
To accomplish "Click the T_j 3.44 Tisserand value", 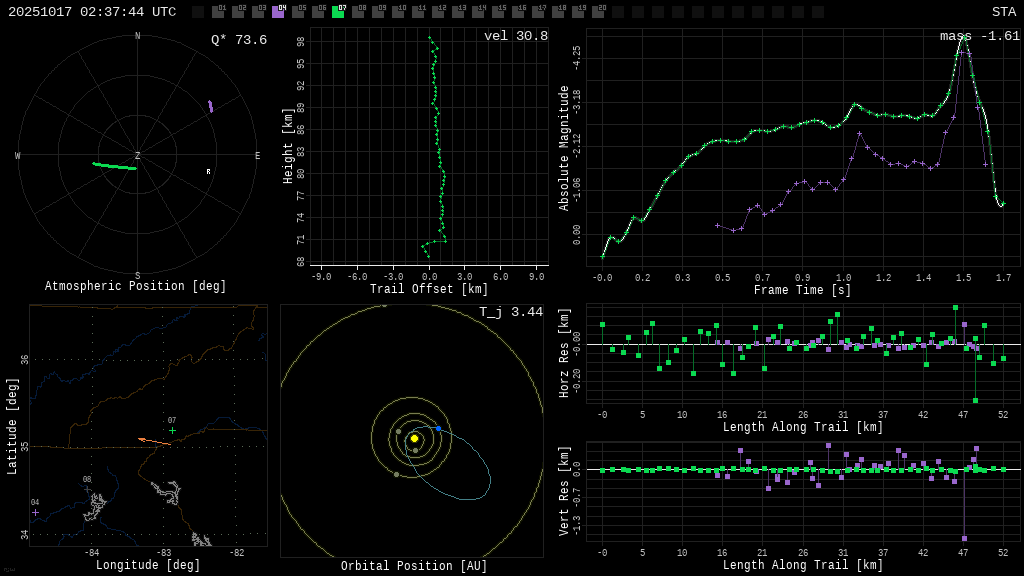I will pos(510,312).
